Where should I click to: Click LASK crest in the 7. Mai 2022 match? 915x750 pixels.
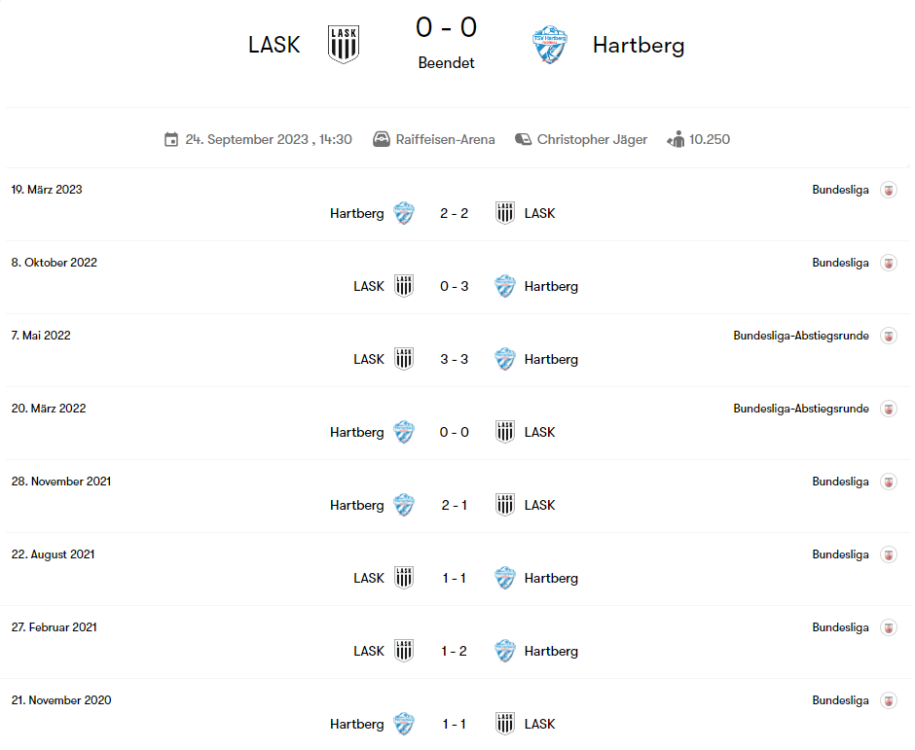pos(404,359)
